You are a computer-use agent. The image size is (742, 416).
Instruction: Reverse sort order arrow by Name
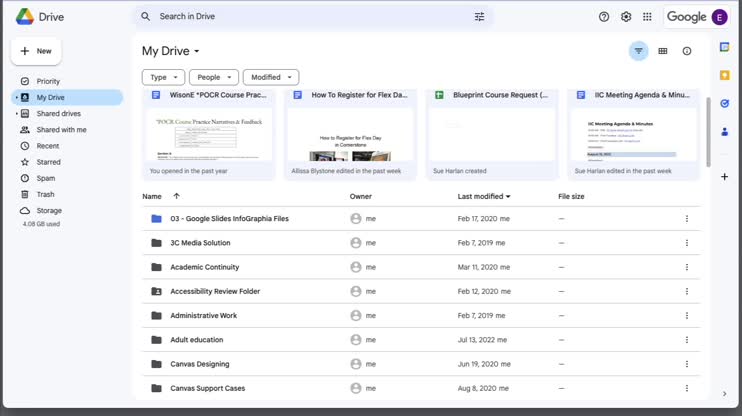tap(177, 196)
